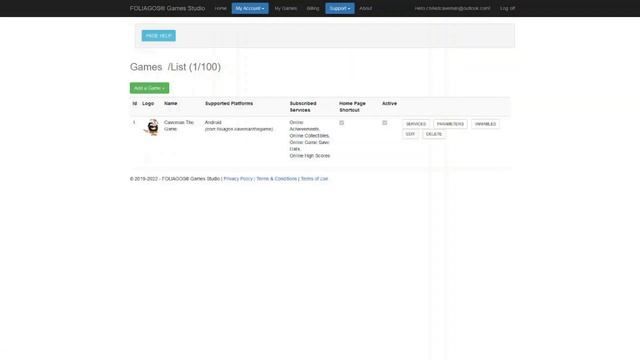The image size is (640, 360).
Task: Click the FOLIAGO Games Studio brand title
Action: tap(167, 8)
